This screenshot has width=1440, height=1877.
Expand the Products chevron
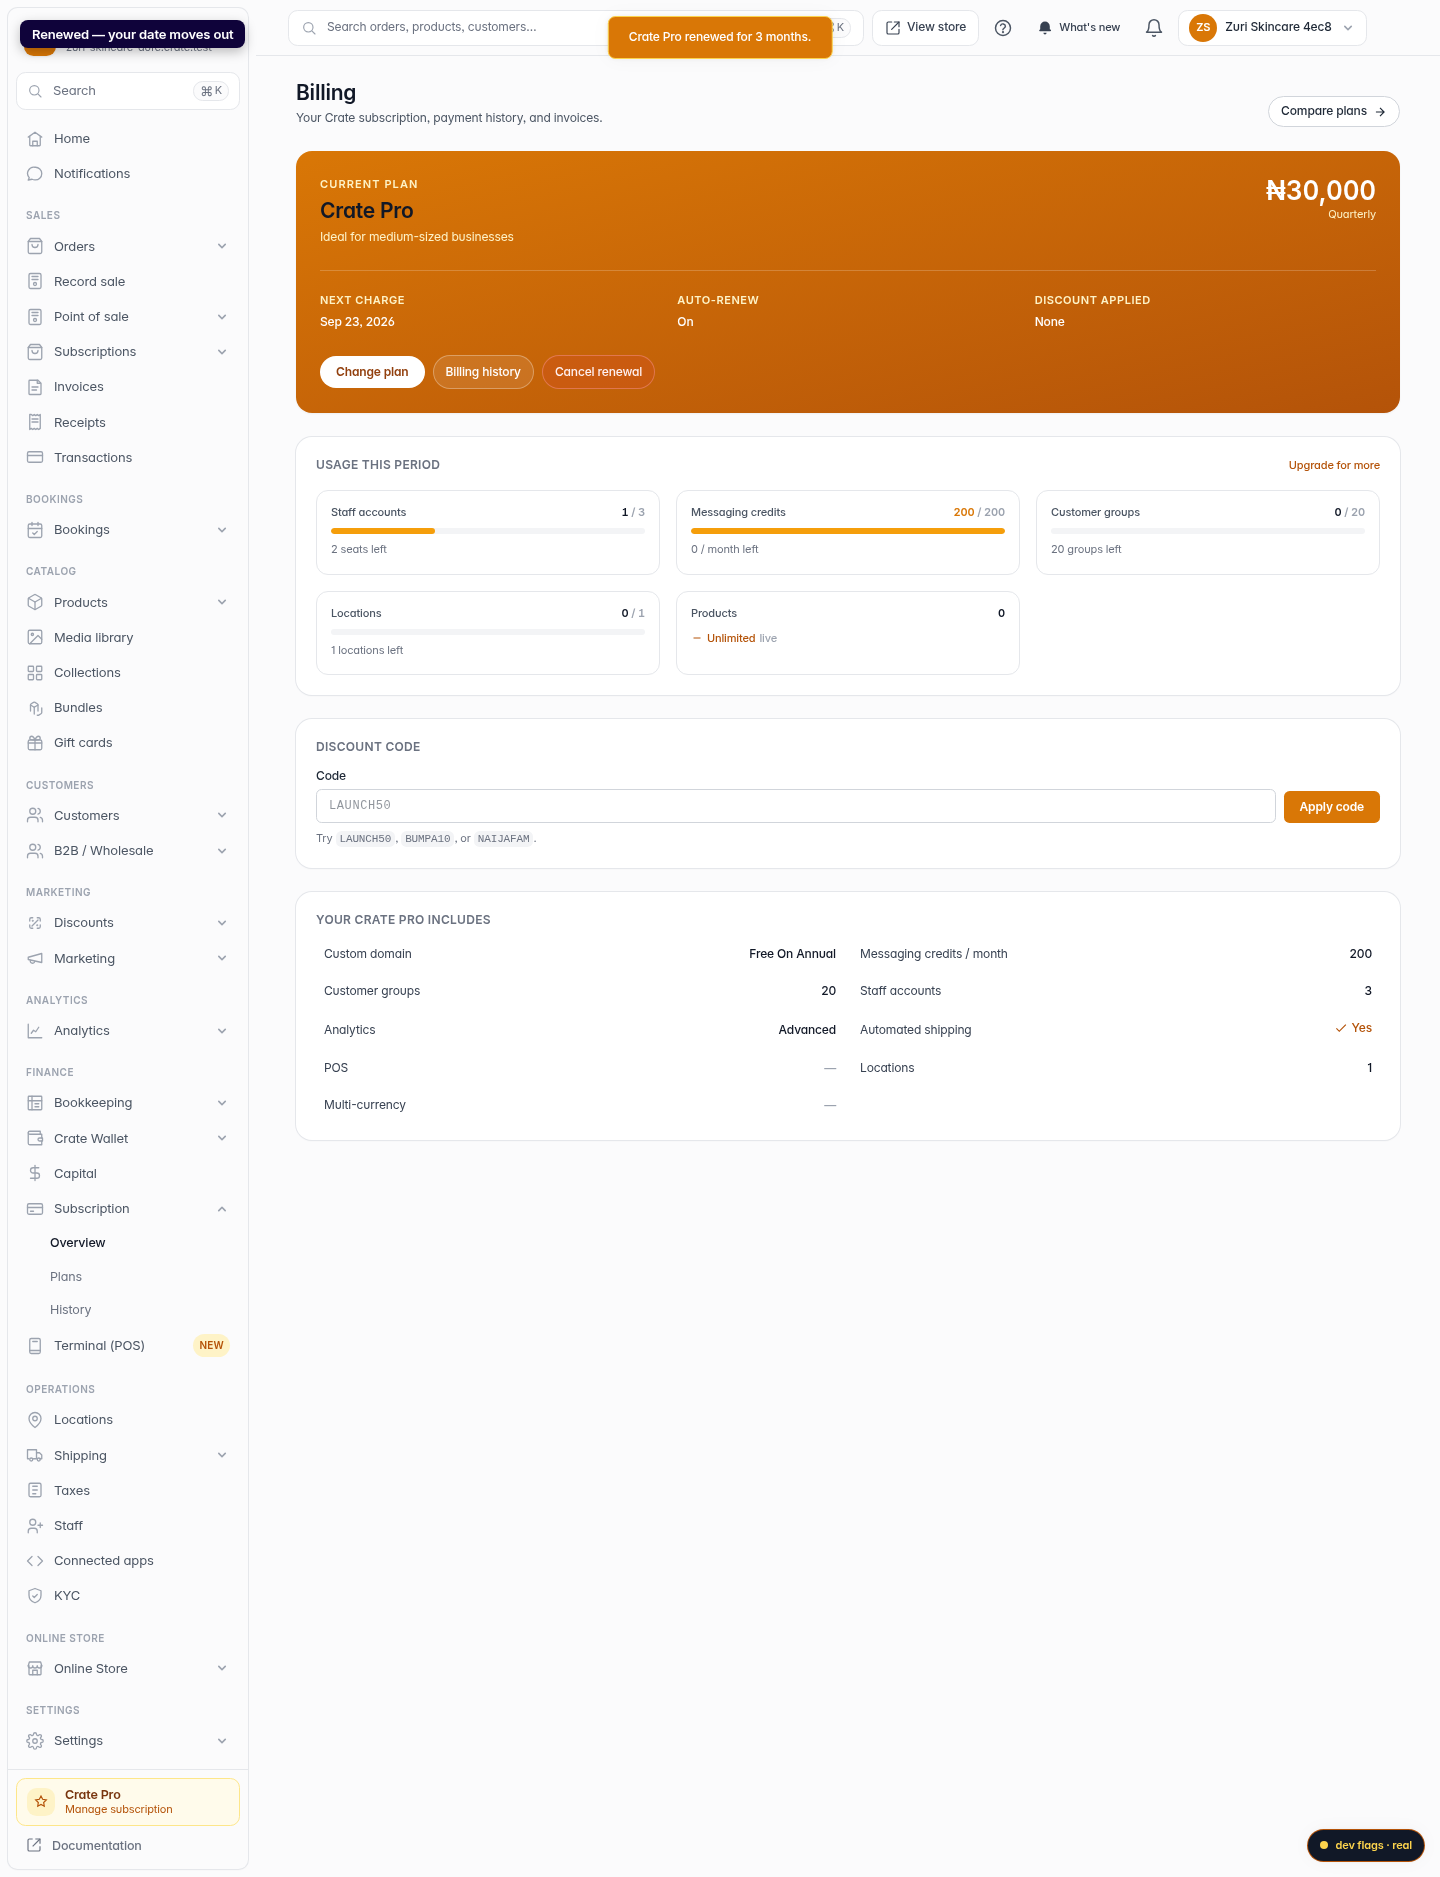pos(222,603)
